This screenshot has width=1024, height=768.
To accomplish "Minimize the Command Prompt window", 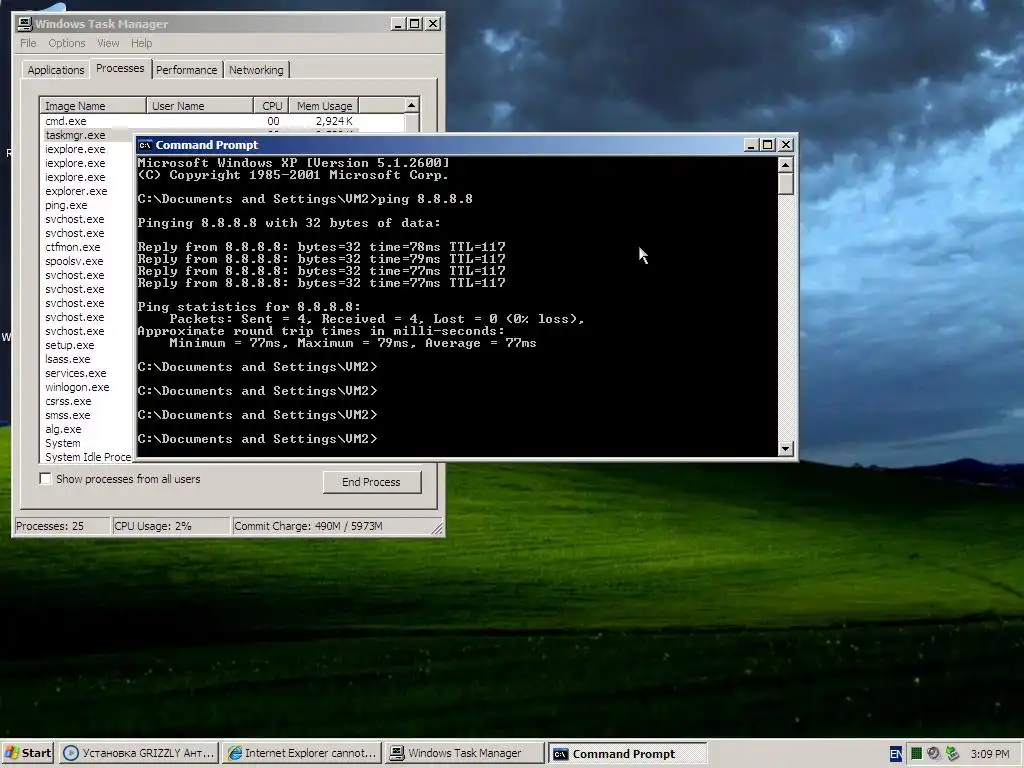I will point(751,145).
